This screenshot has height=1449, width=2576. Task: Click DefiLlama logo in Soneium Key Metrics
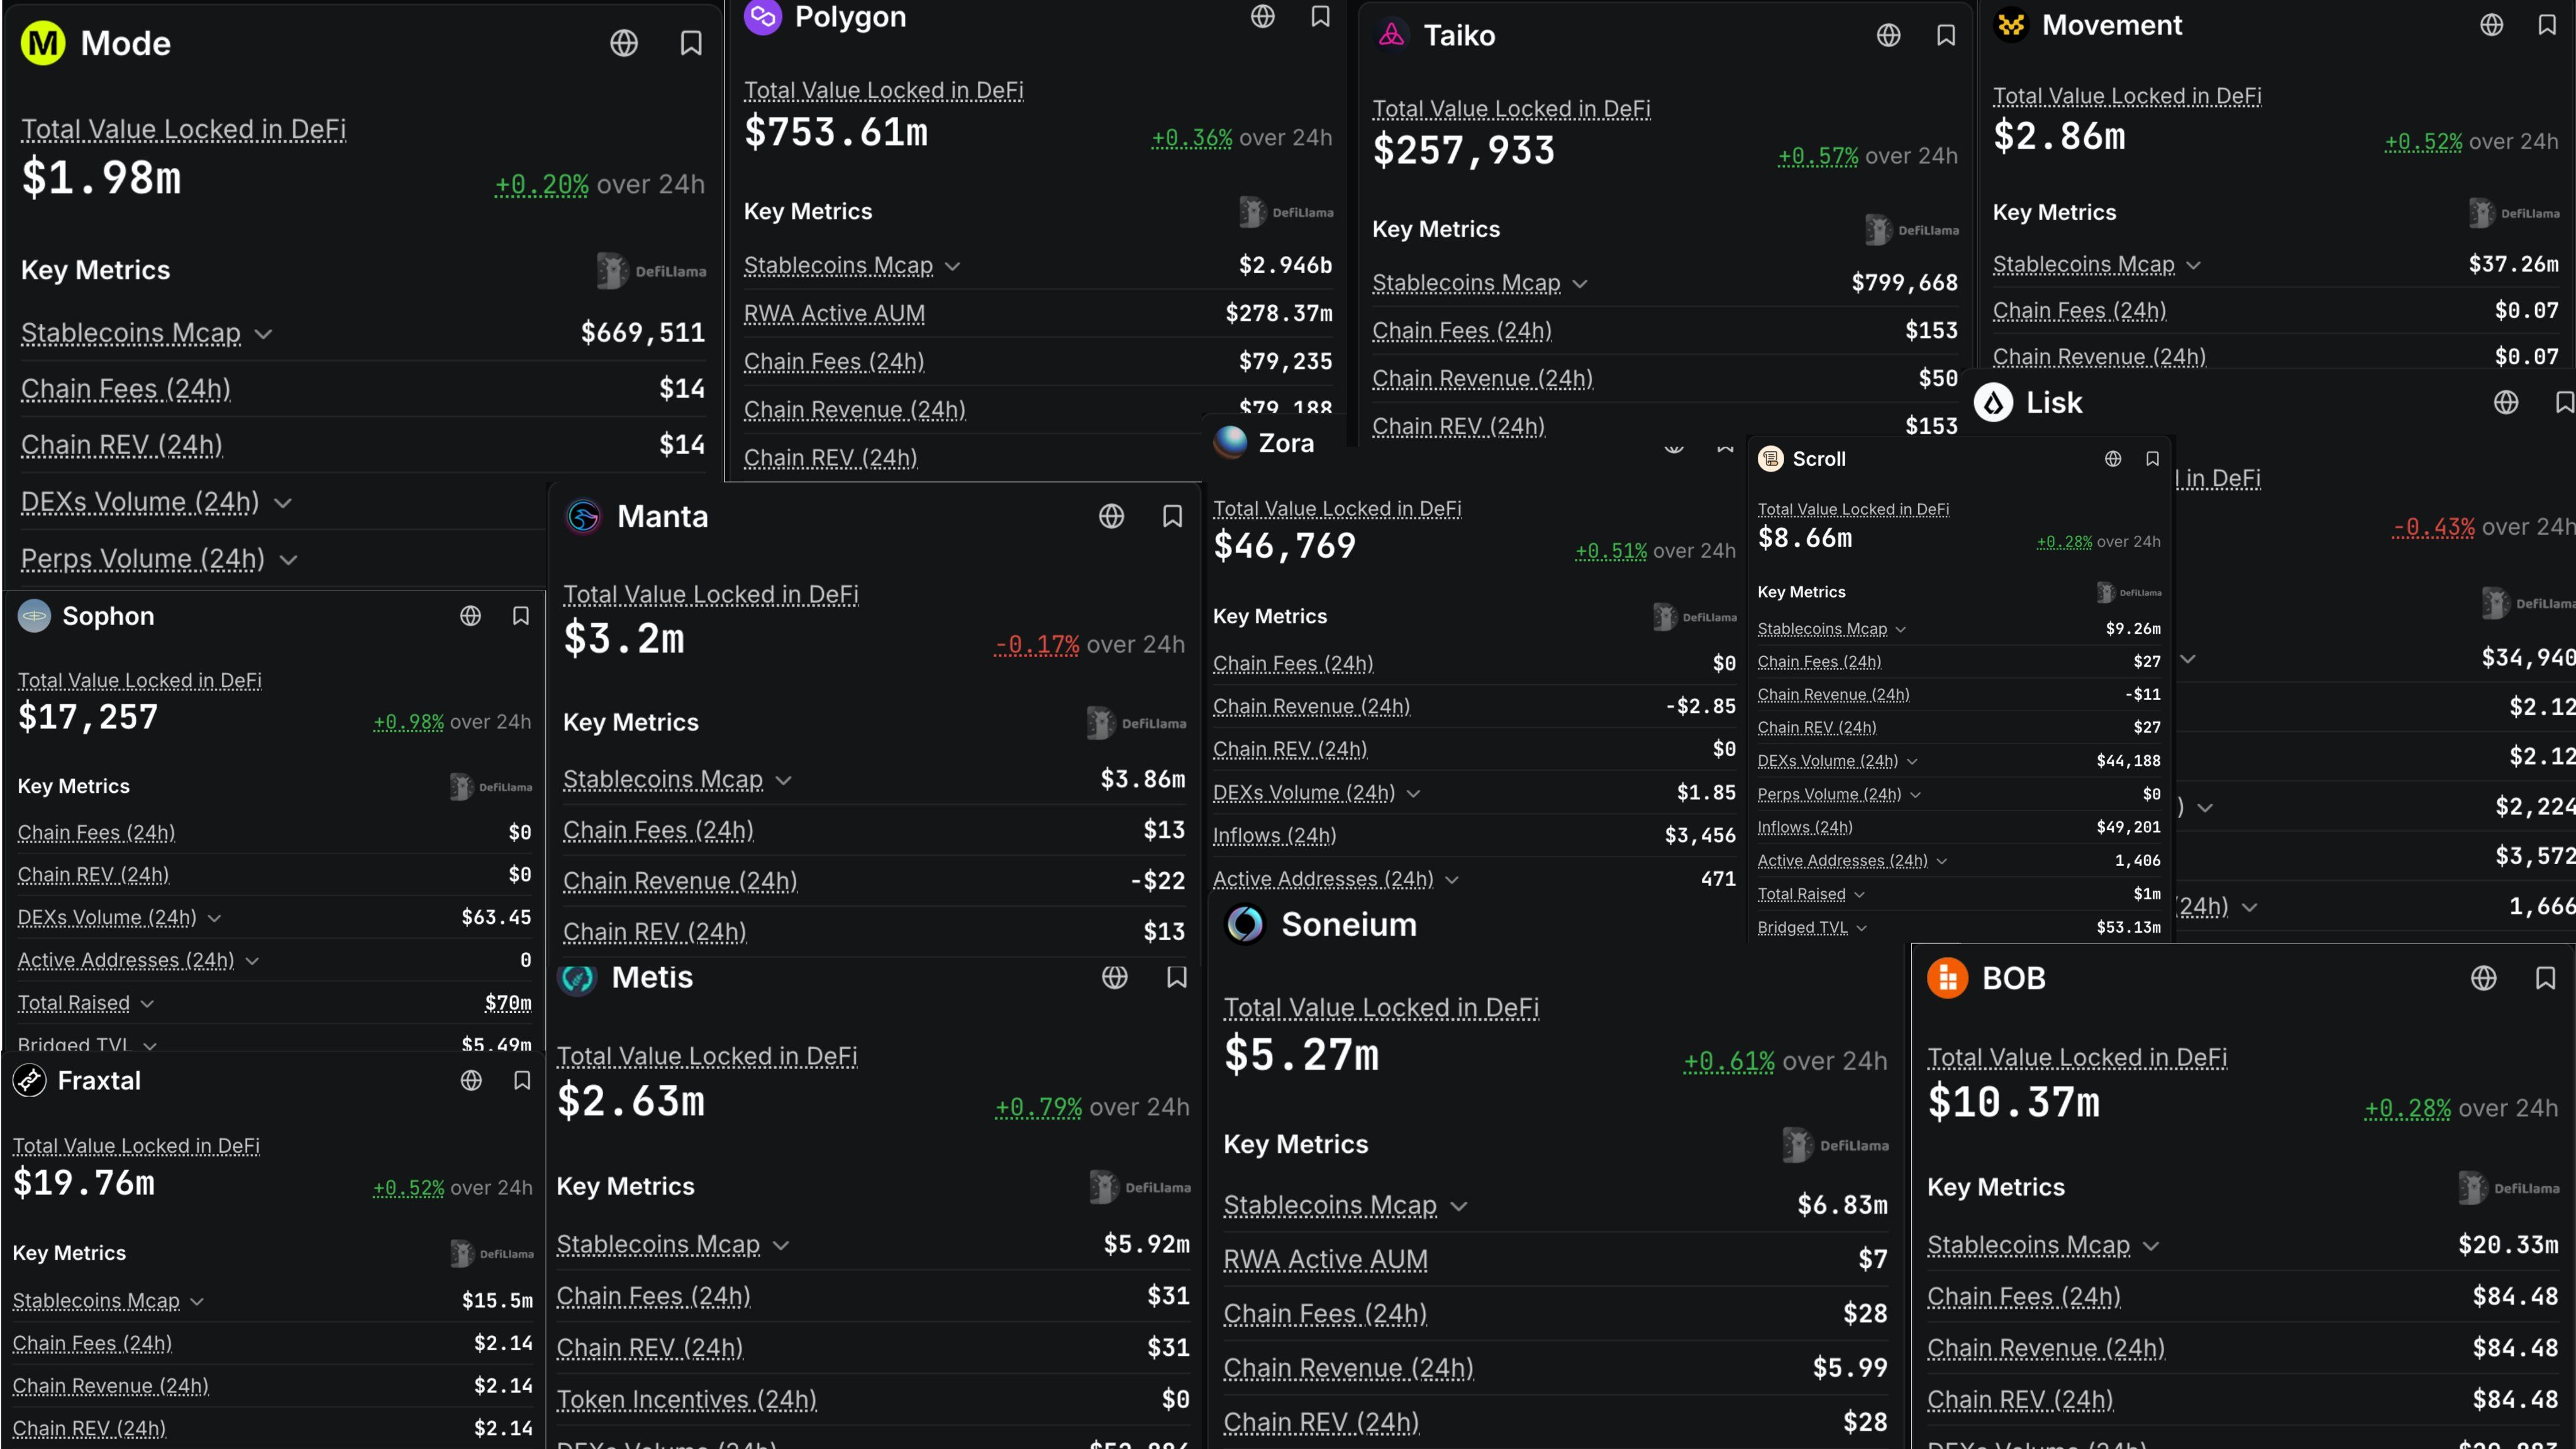point(1835,1145)
